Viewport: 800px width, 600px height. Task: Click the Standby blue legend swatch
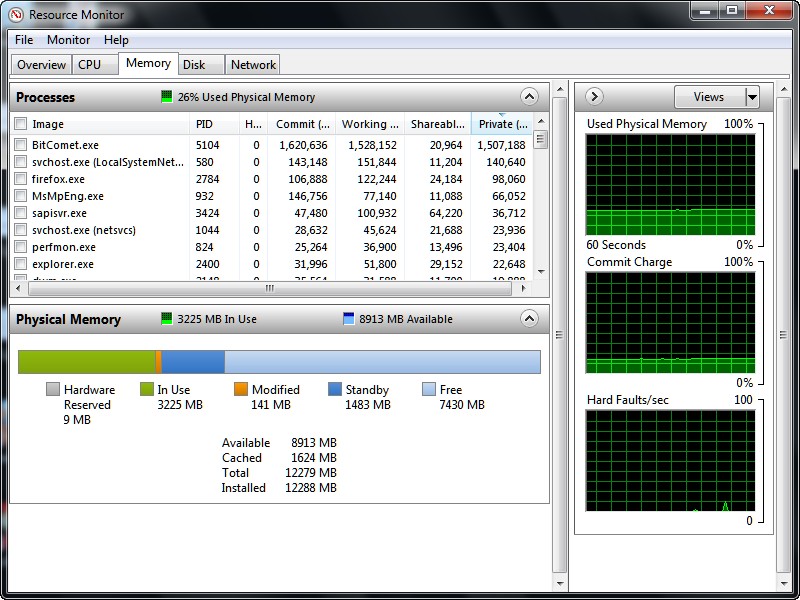[x=335, y=389]
